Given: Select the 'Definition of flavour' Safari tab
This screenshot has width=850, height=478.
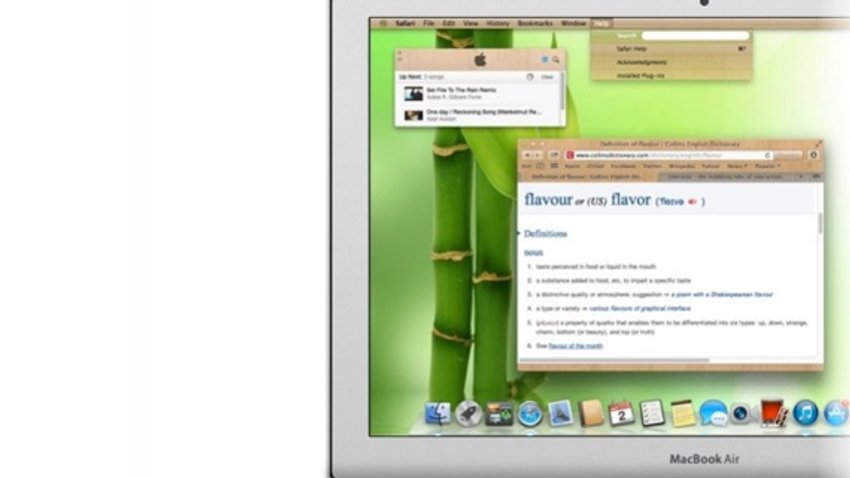Looking at the screenshot, I should [588, 177].
